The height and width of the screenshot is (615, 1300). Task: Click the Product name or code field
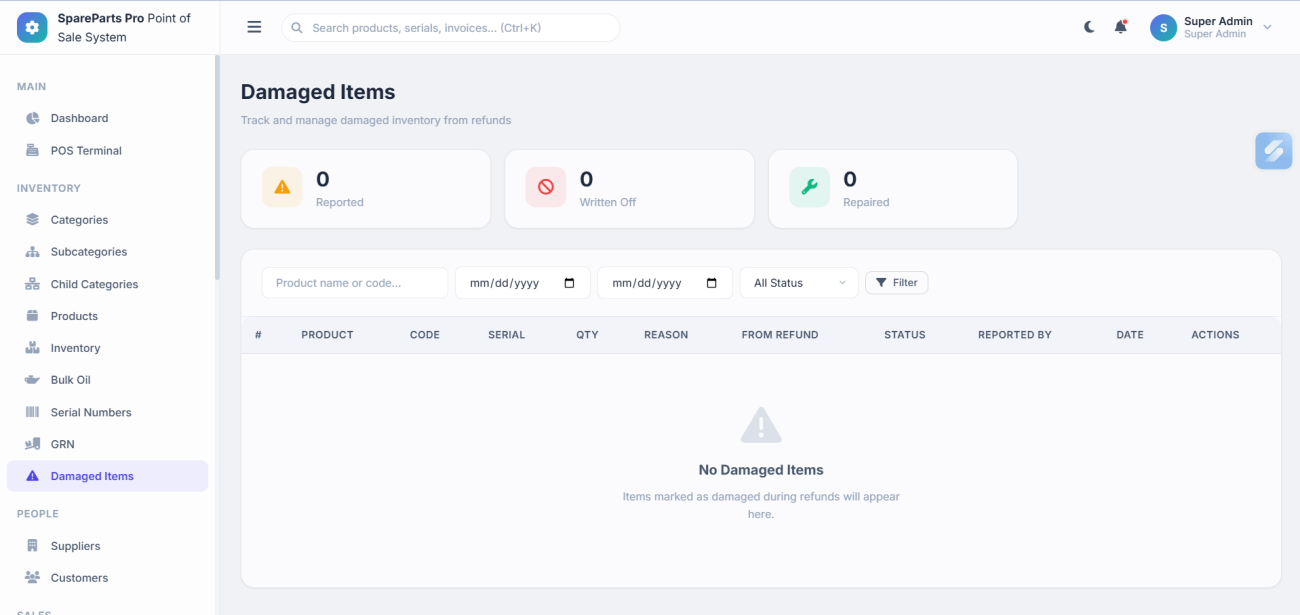pyautogui.click(x=355, y=283)
